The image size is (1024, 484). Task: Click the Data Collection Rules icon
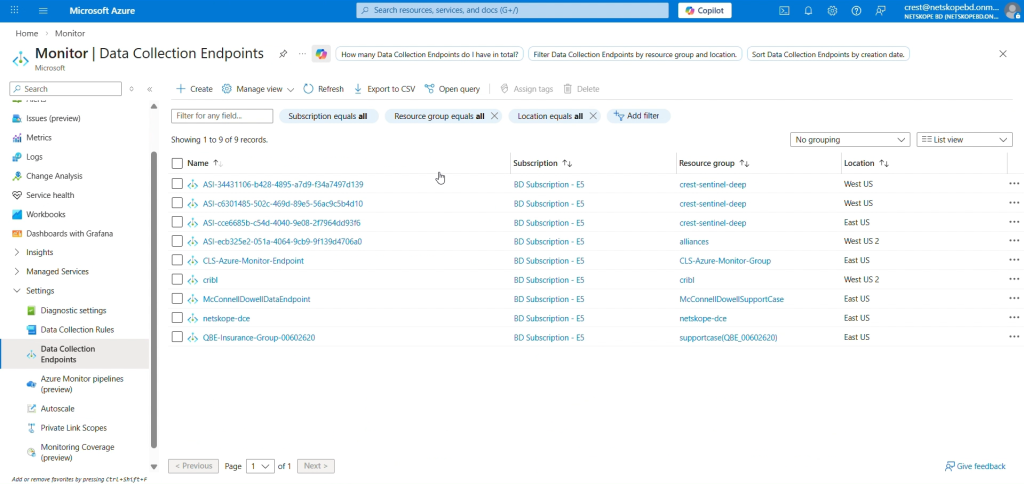pos(31,330)
